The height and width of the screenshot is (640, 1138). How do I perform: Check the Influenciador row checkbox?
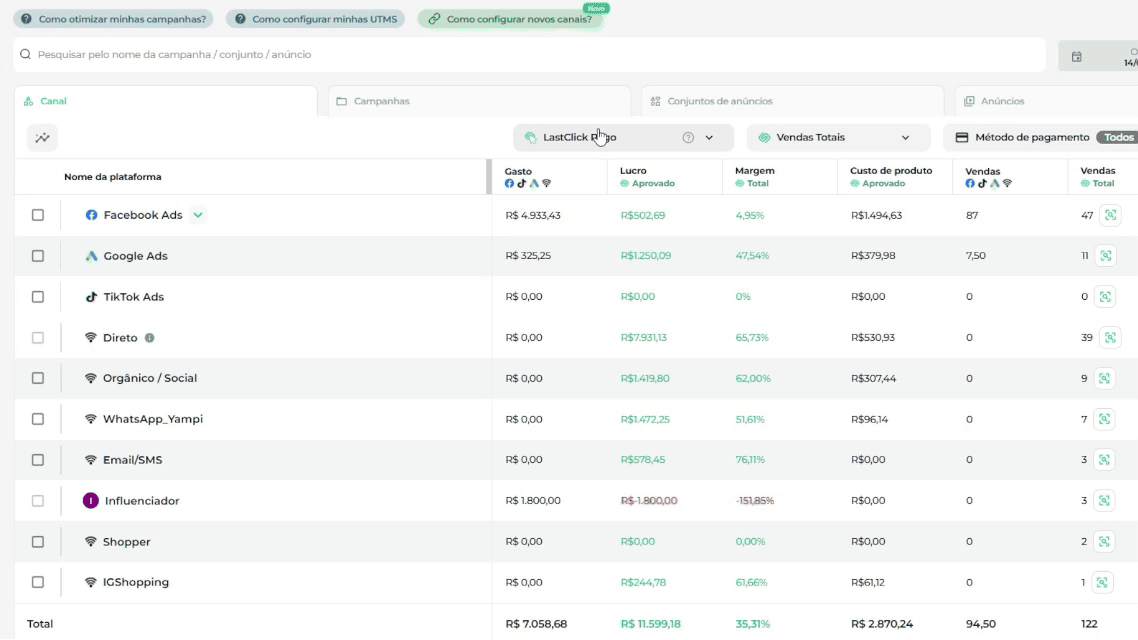point(38,501)
